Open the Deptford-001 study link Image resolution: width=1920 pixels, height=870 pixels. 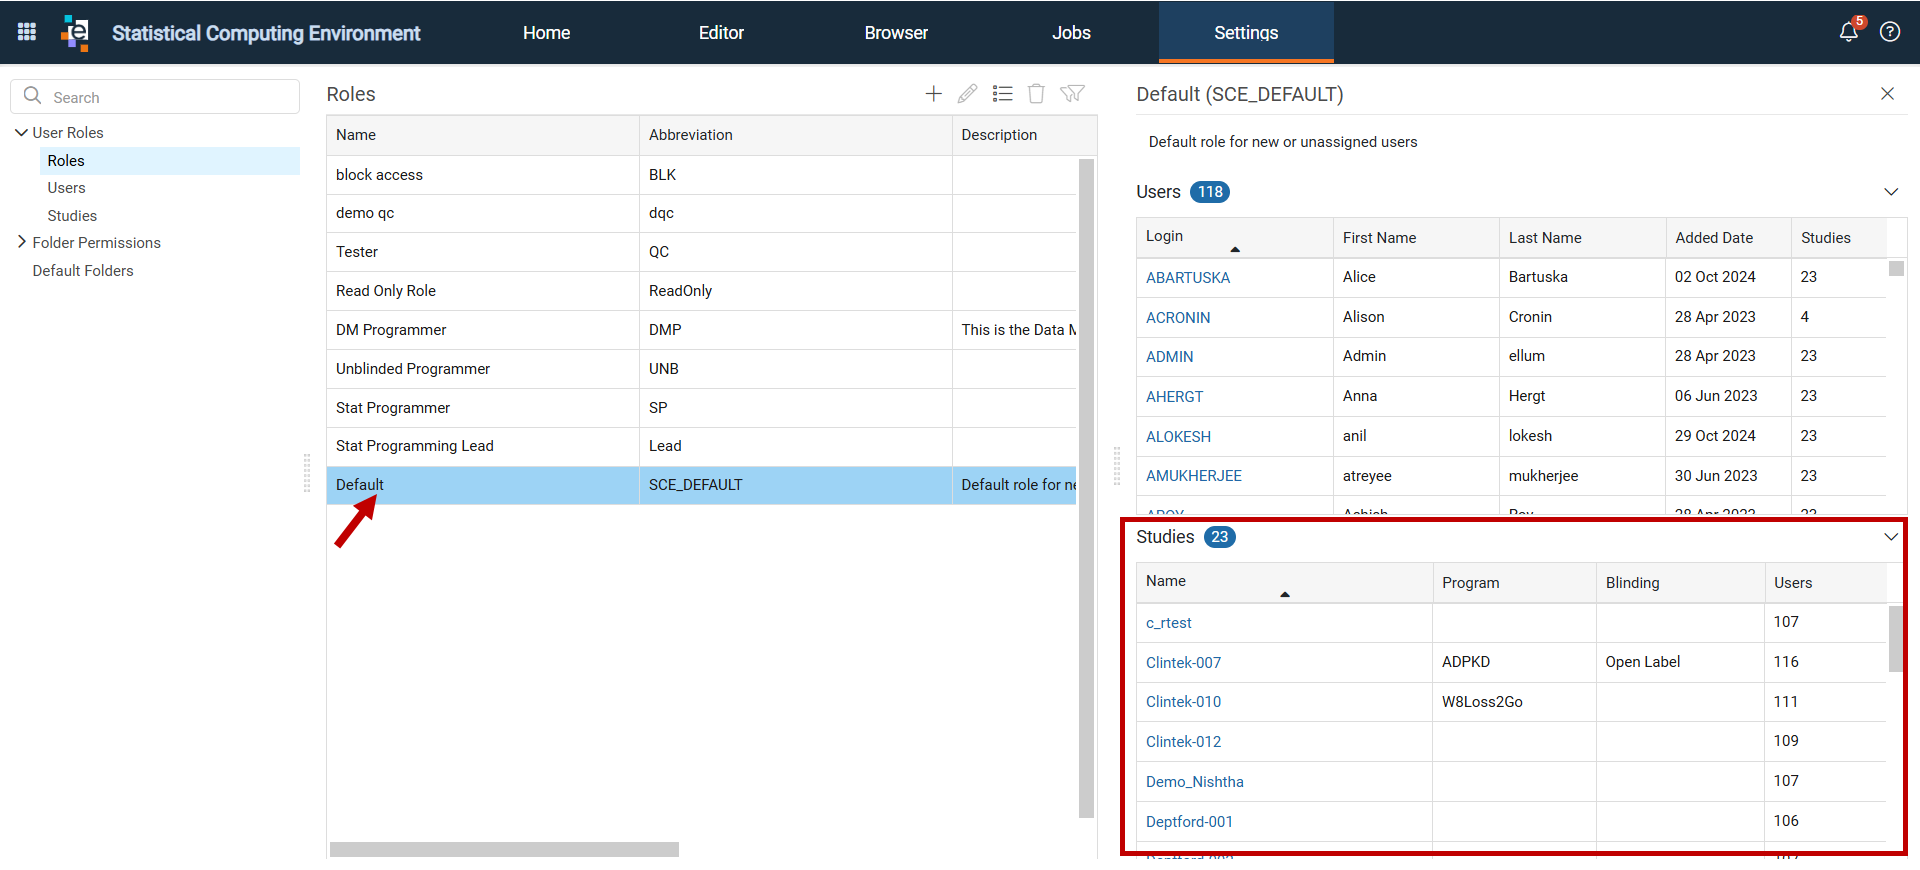pos(1189,821)
